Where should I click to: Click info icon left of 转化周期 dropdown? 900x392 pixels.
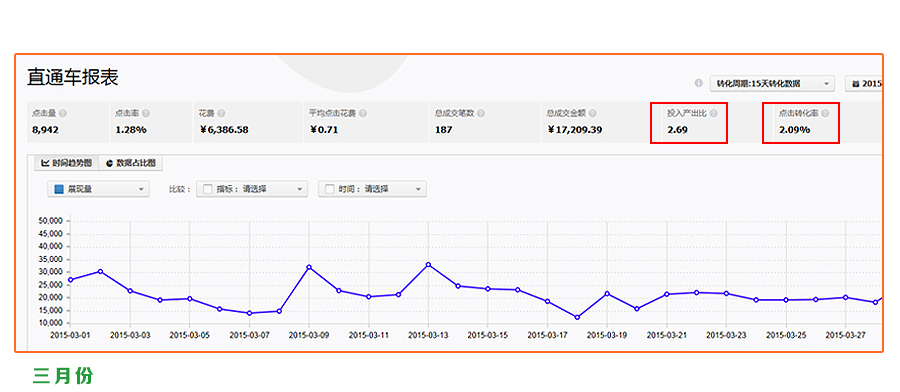(699, 83)
